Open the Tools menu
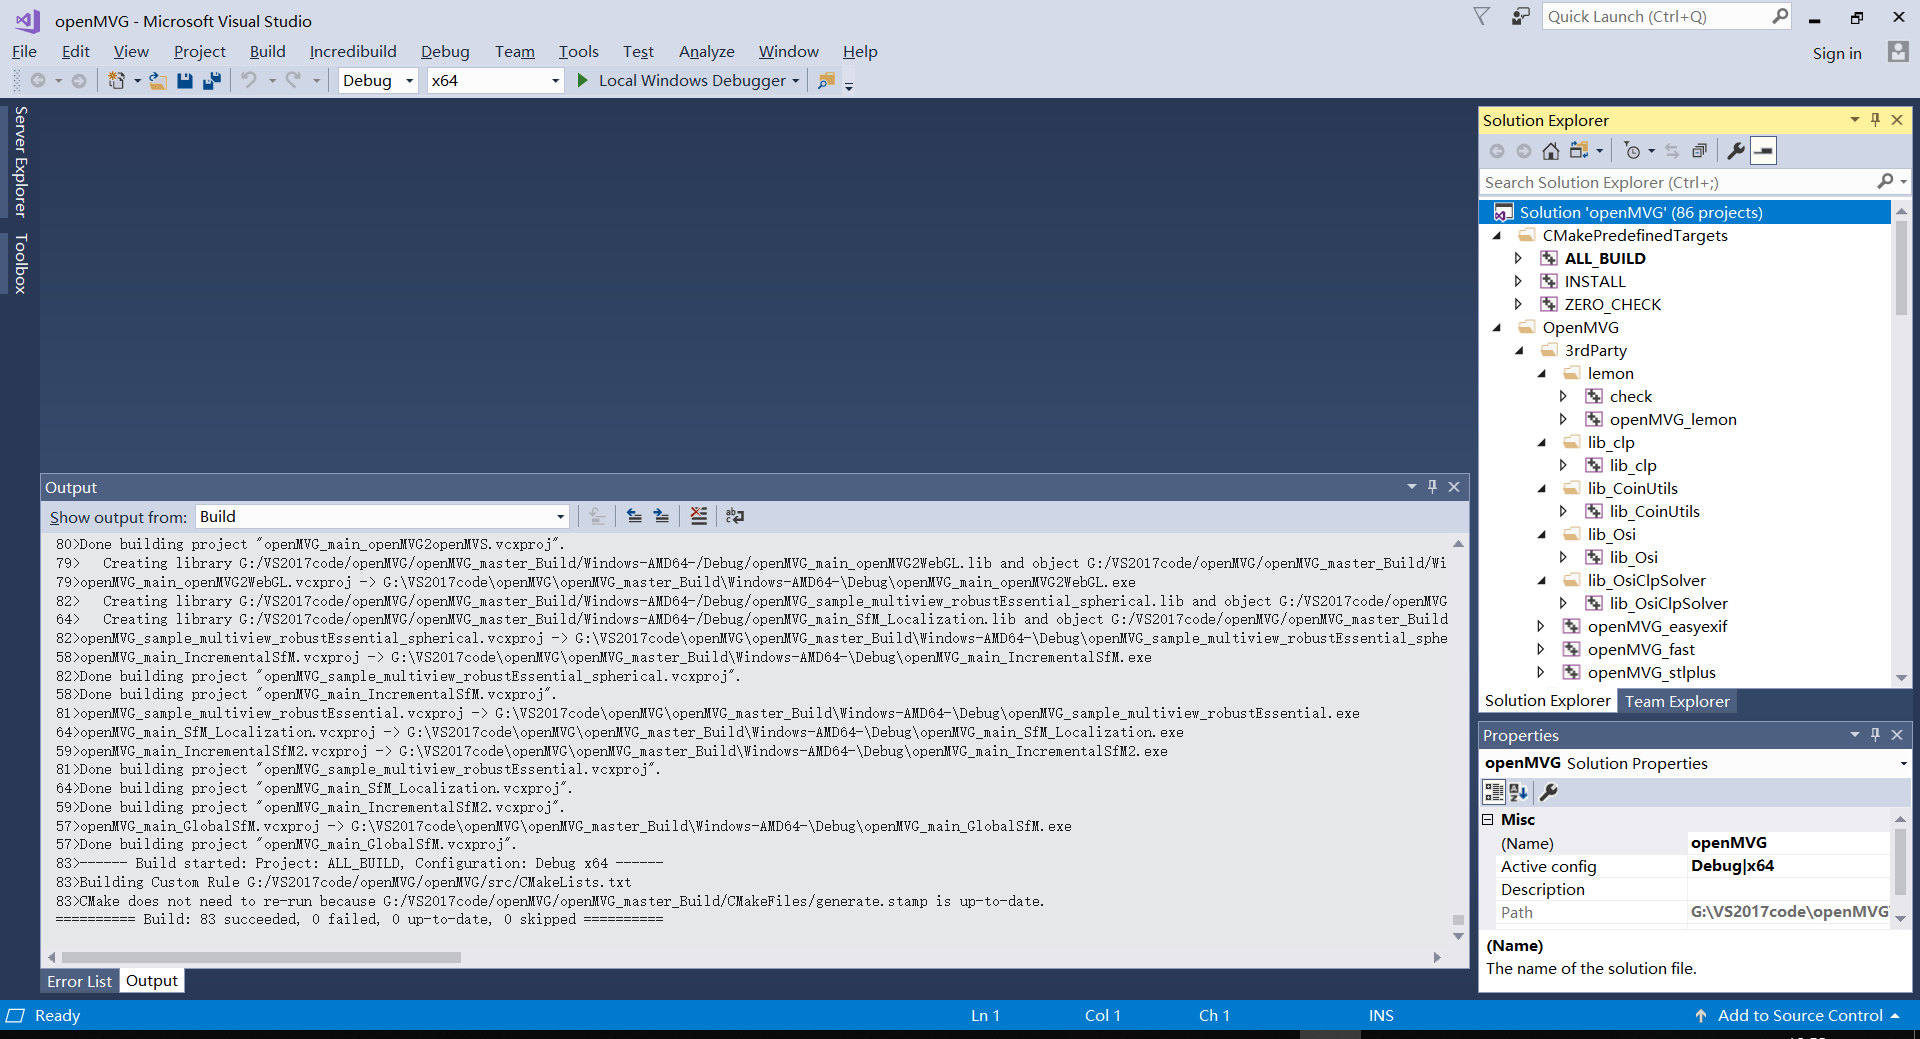Screen dimensions: 1920x1039 (578, 52)
